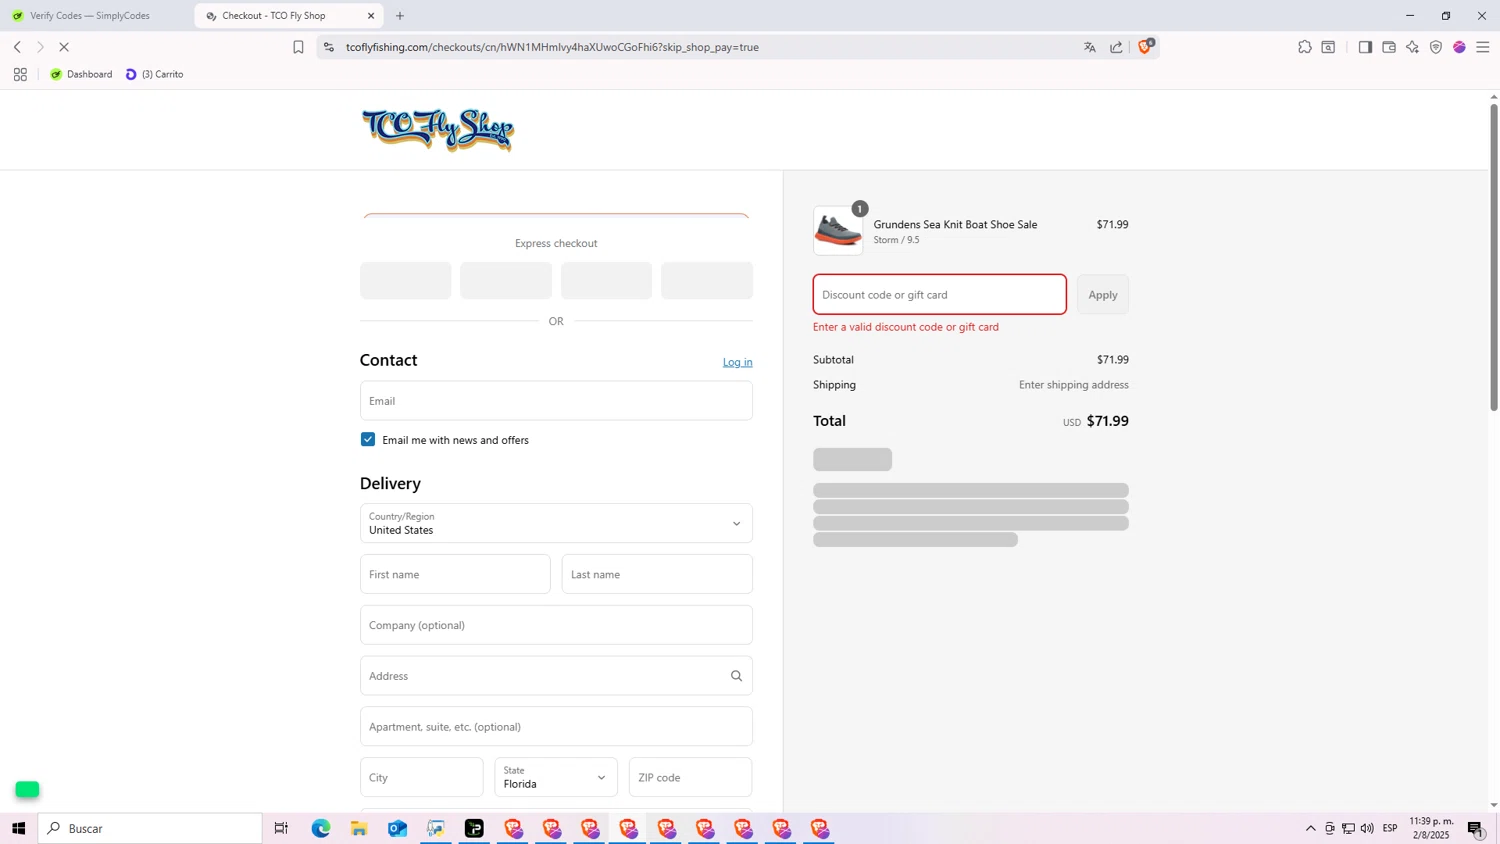Open the Brave Wallet icon
Screen dimensions: 1500x844
coord(1389,47)
